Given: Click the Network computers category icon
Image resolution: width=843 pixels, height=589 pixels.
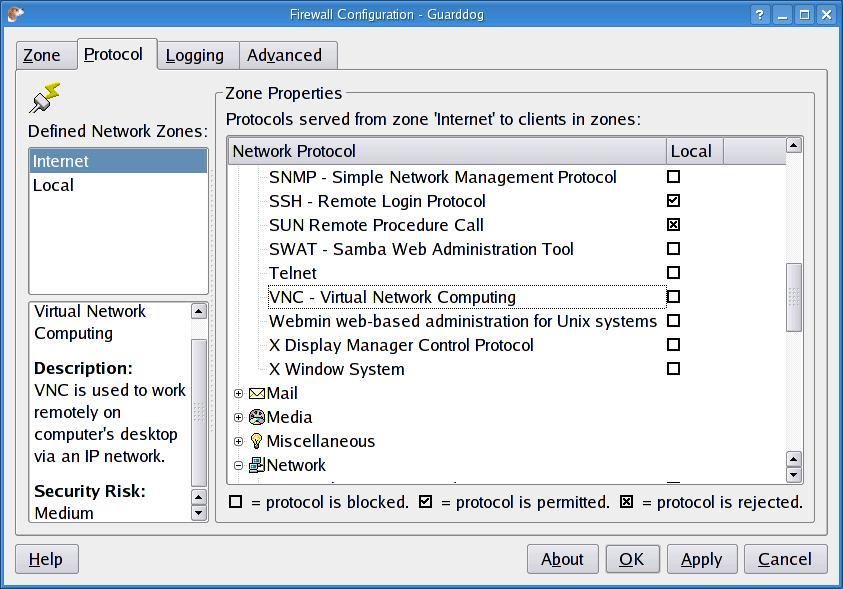Looking at the screenshot, I should click(x=256, y=465).
